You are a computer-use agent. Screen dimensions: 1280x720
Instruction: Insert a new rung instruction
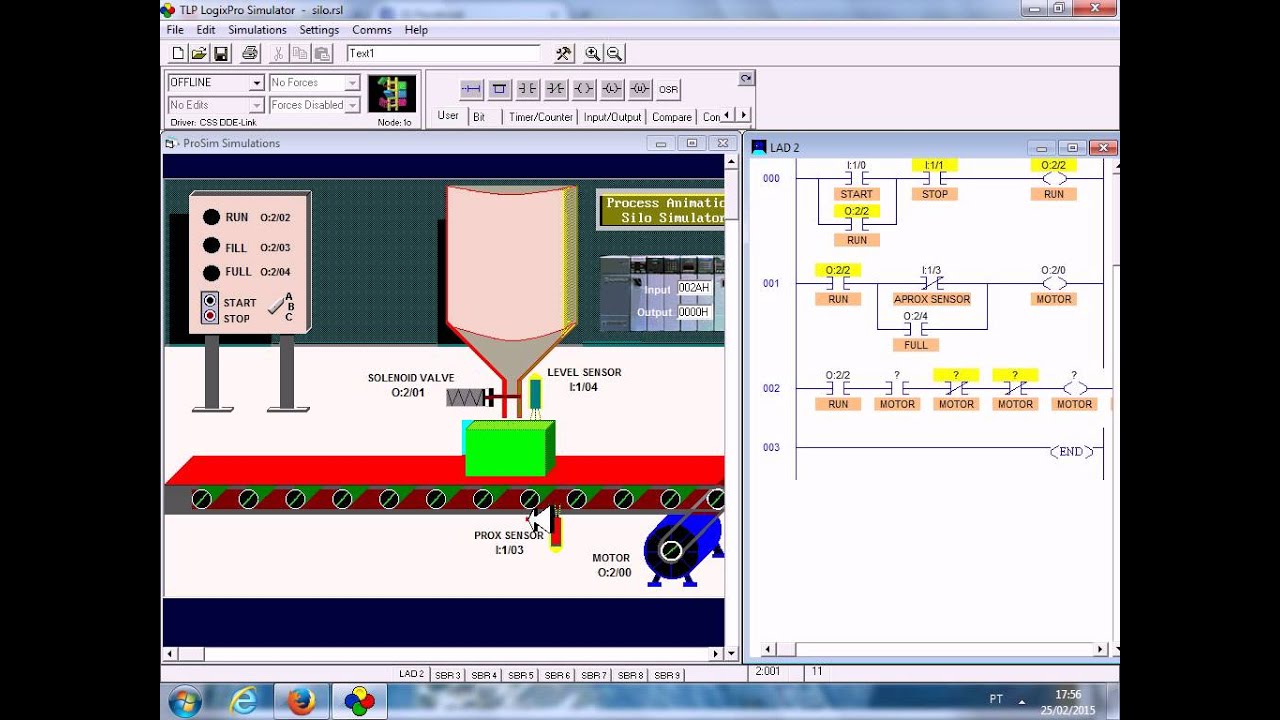point(471,89)
